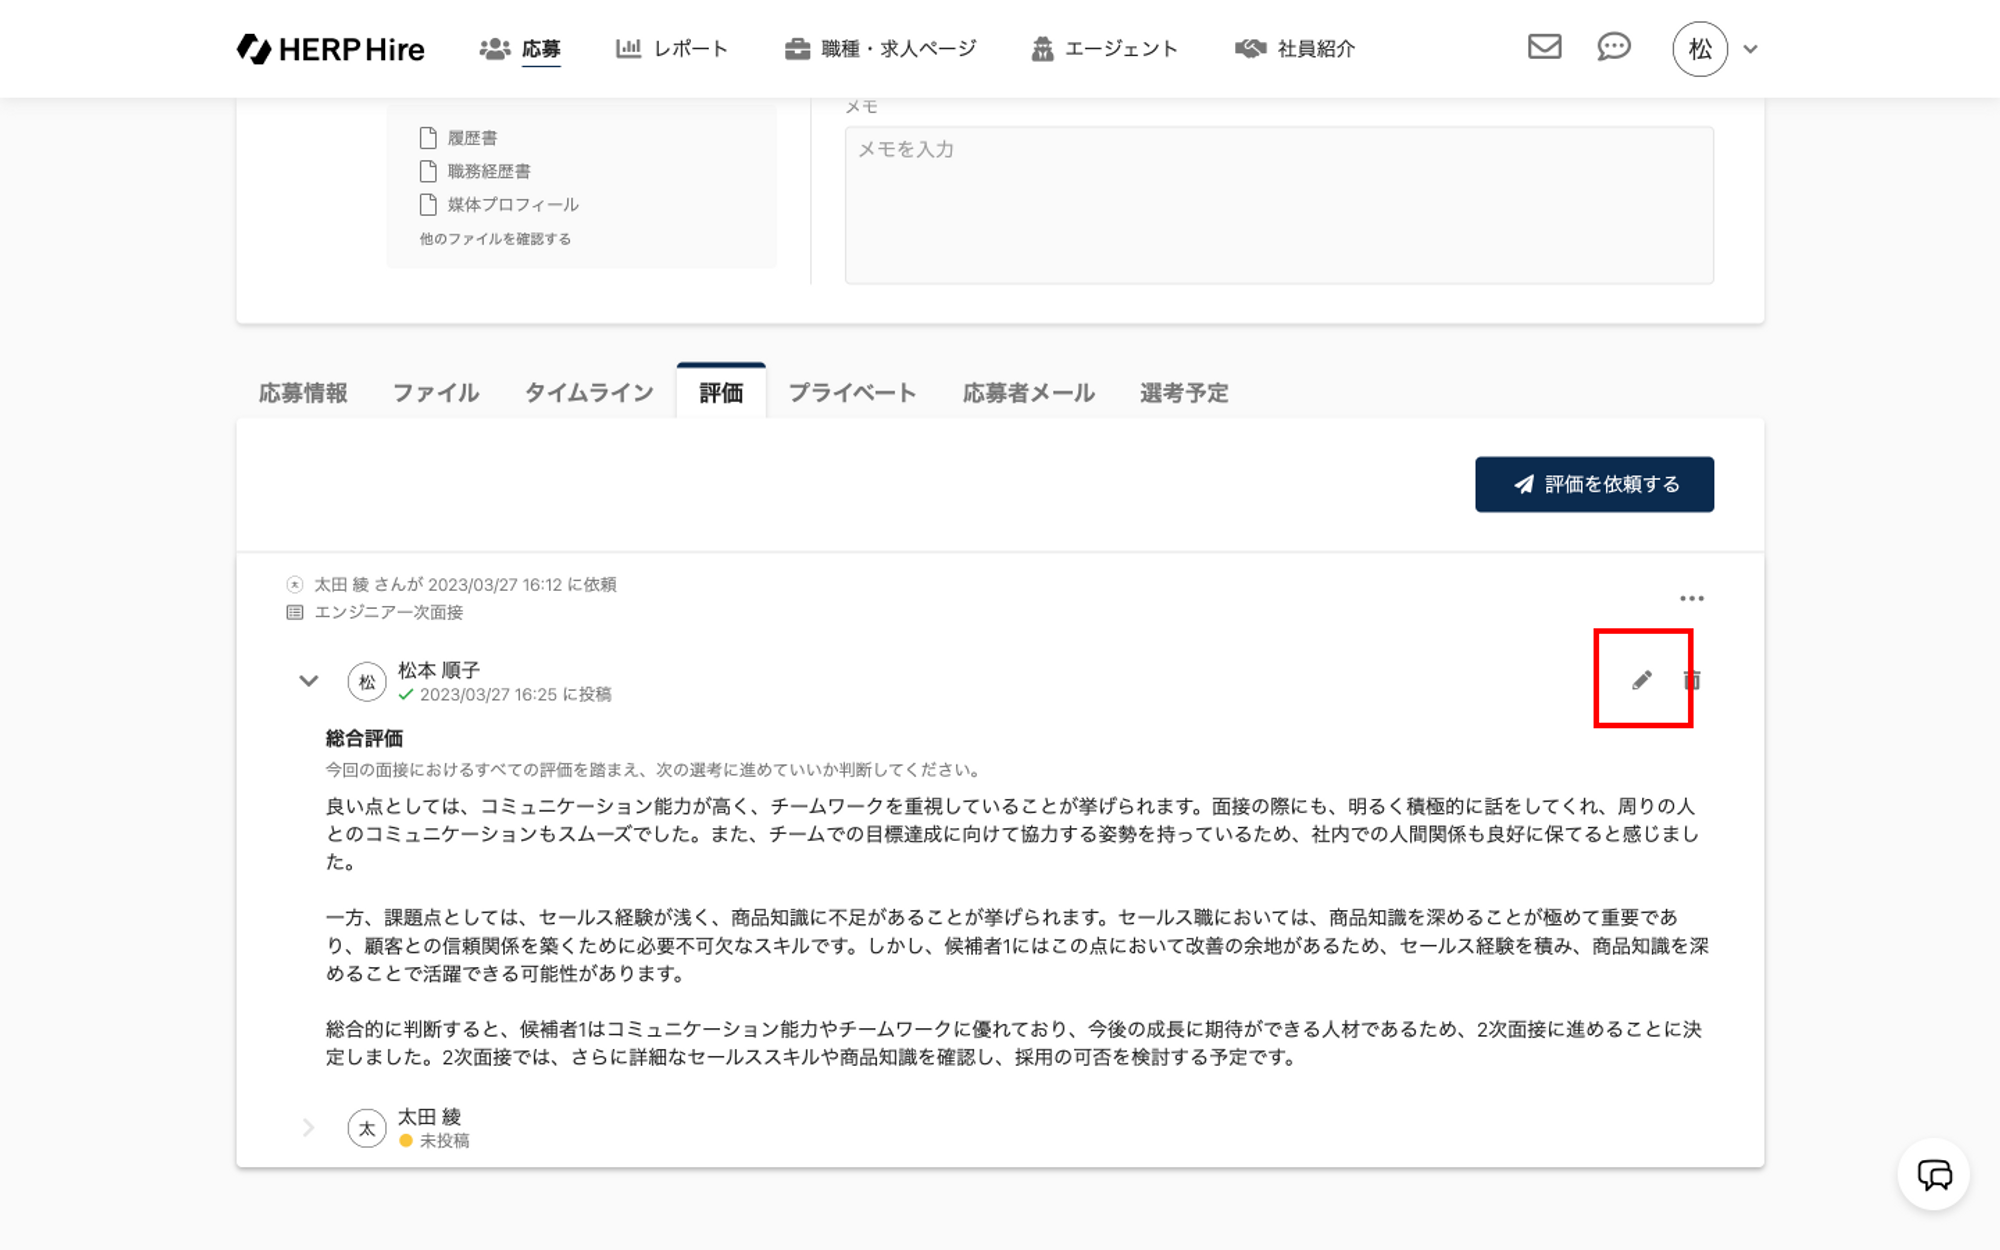This screenshot has height=1250, width=2000.
Task: Click 他のファイルを確認する link
Action: click(495, 239)
